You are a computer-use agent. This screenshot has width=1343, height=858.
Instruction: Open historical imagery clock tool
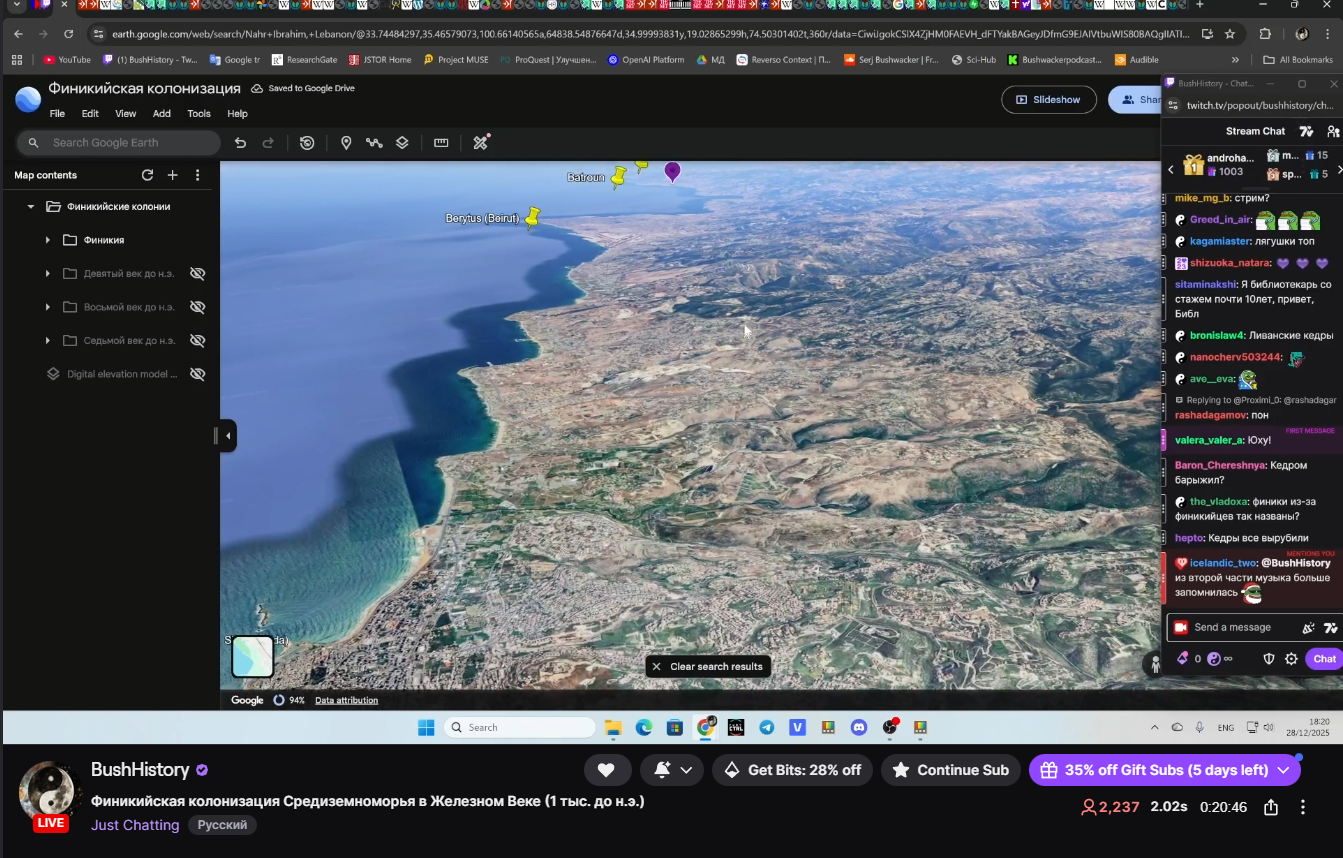(x=307, y=143)
